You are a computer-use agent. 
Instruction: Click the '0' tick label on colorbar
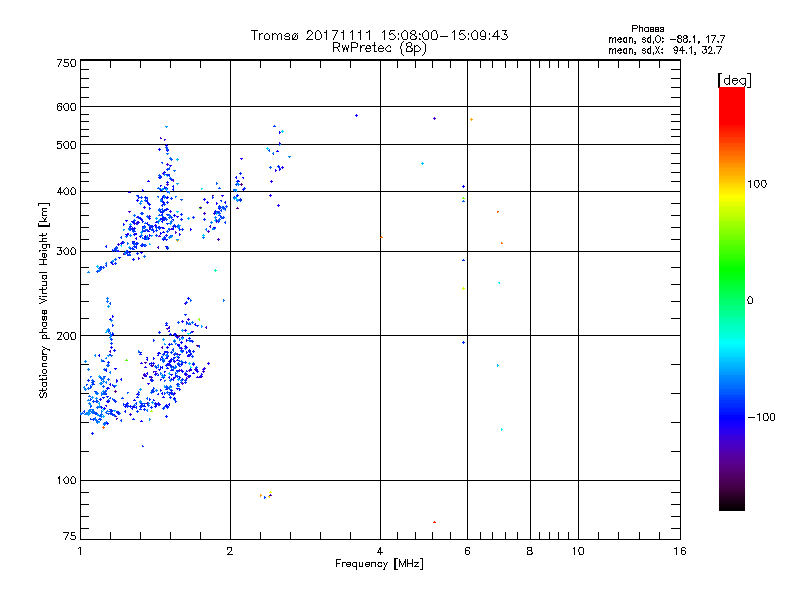click(751, 300)
